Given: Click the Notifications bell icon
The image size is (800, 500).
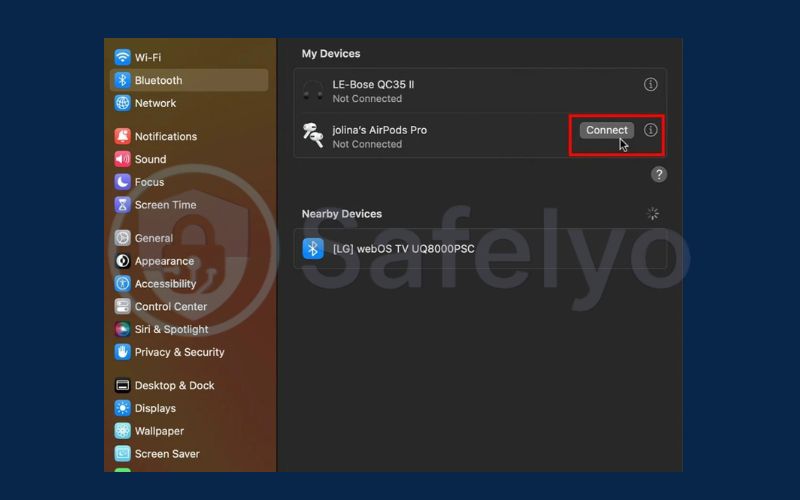Looking at the screenshot, I should click(x=122, y=136).
